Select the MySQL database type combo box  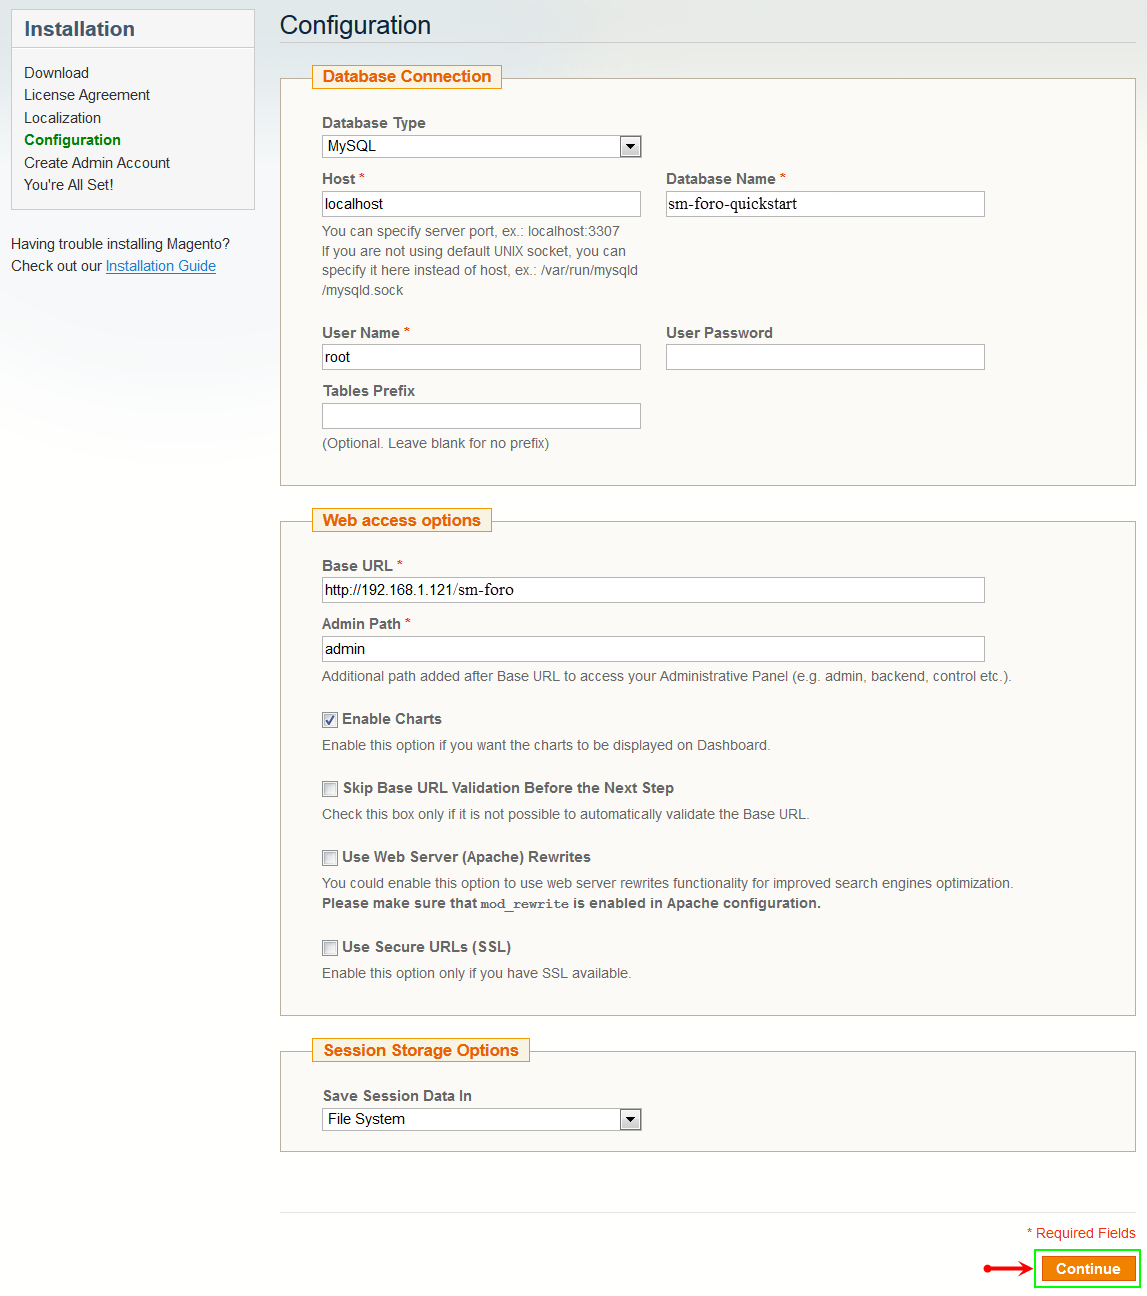click(481, 147)
